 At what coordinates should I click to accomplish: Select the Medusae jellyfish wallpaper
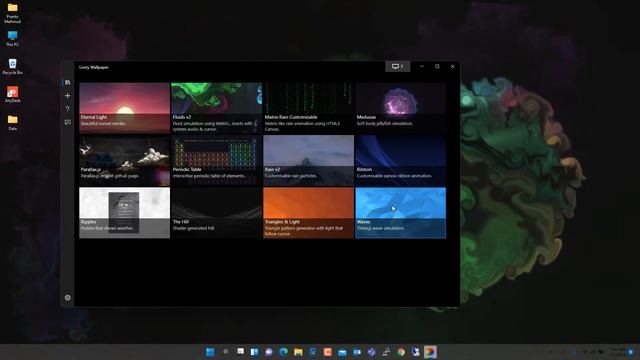tap(400, 108)
